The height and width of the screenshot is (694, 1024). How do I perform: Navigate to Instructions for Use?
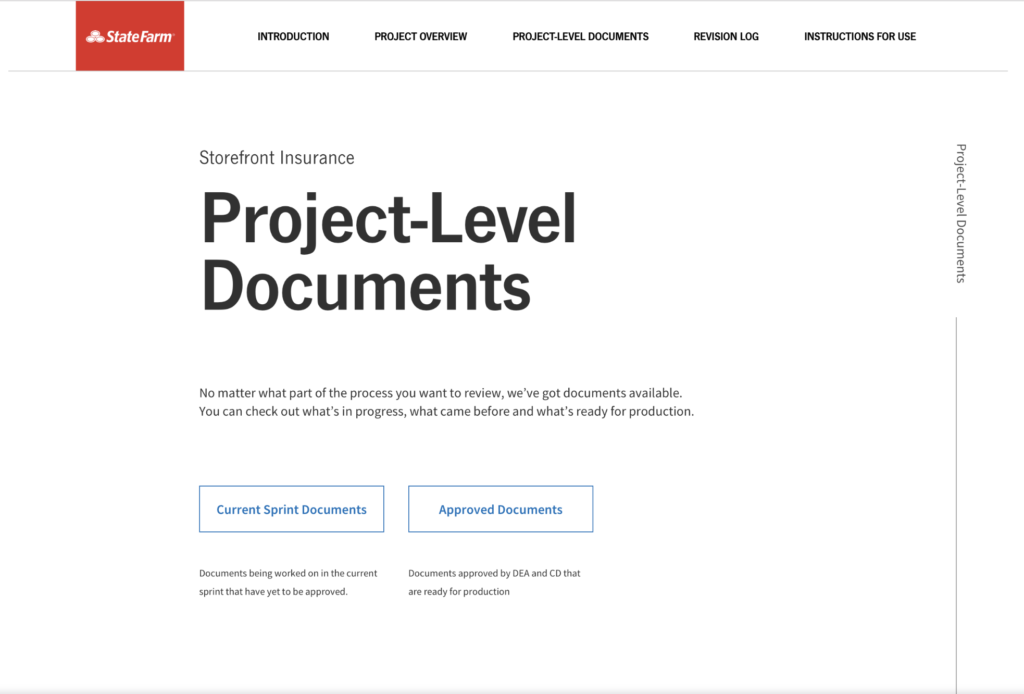[x=859, y=37]
